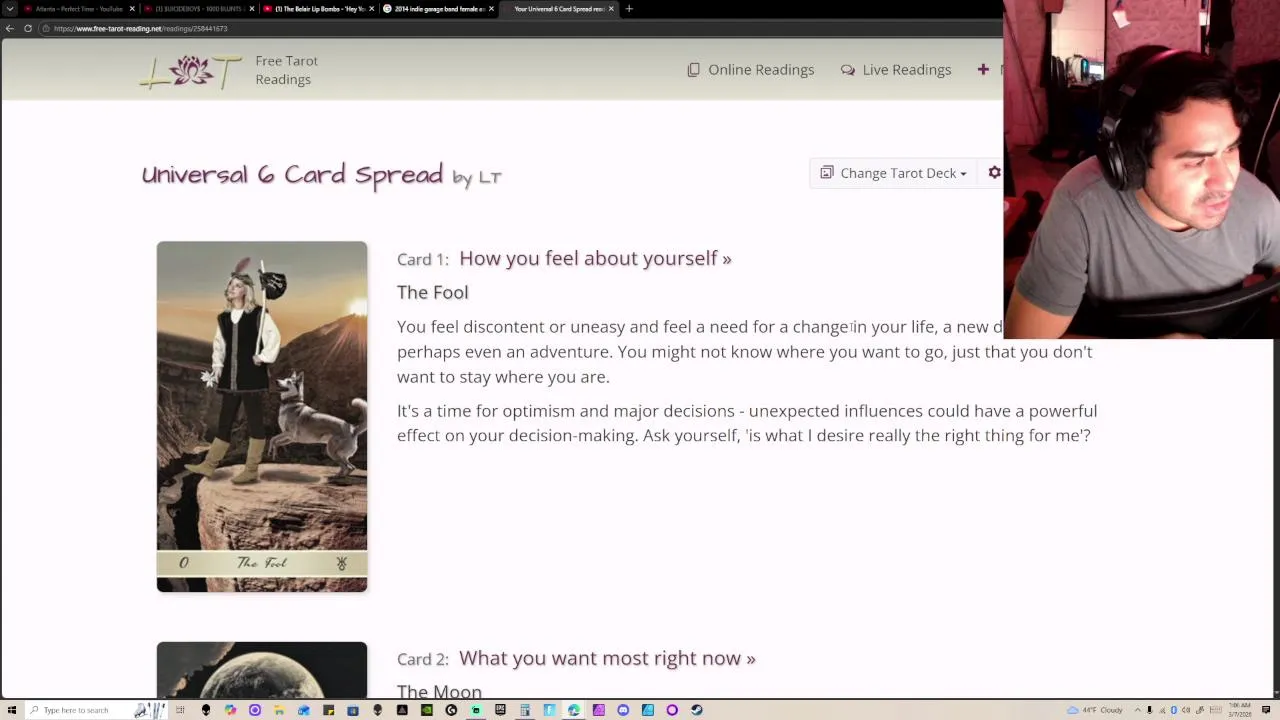Image resolution: width=1280 pixels, height=720 pixels.
Task: Close the Universal 6 Card Spread tab
Action: pos(611,9)
